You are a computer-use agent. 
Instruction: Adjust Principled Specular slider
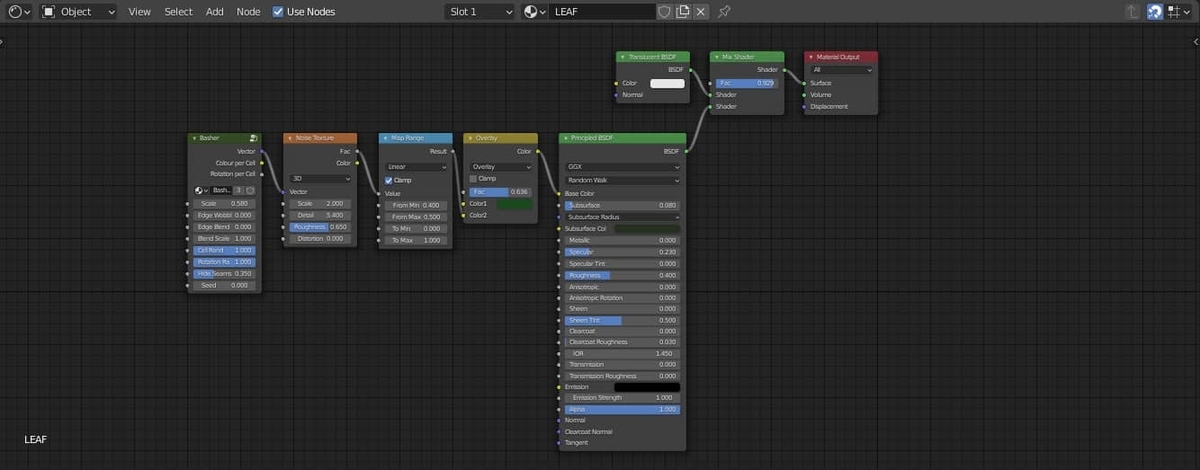(622, 252)
